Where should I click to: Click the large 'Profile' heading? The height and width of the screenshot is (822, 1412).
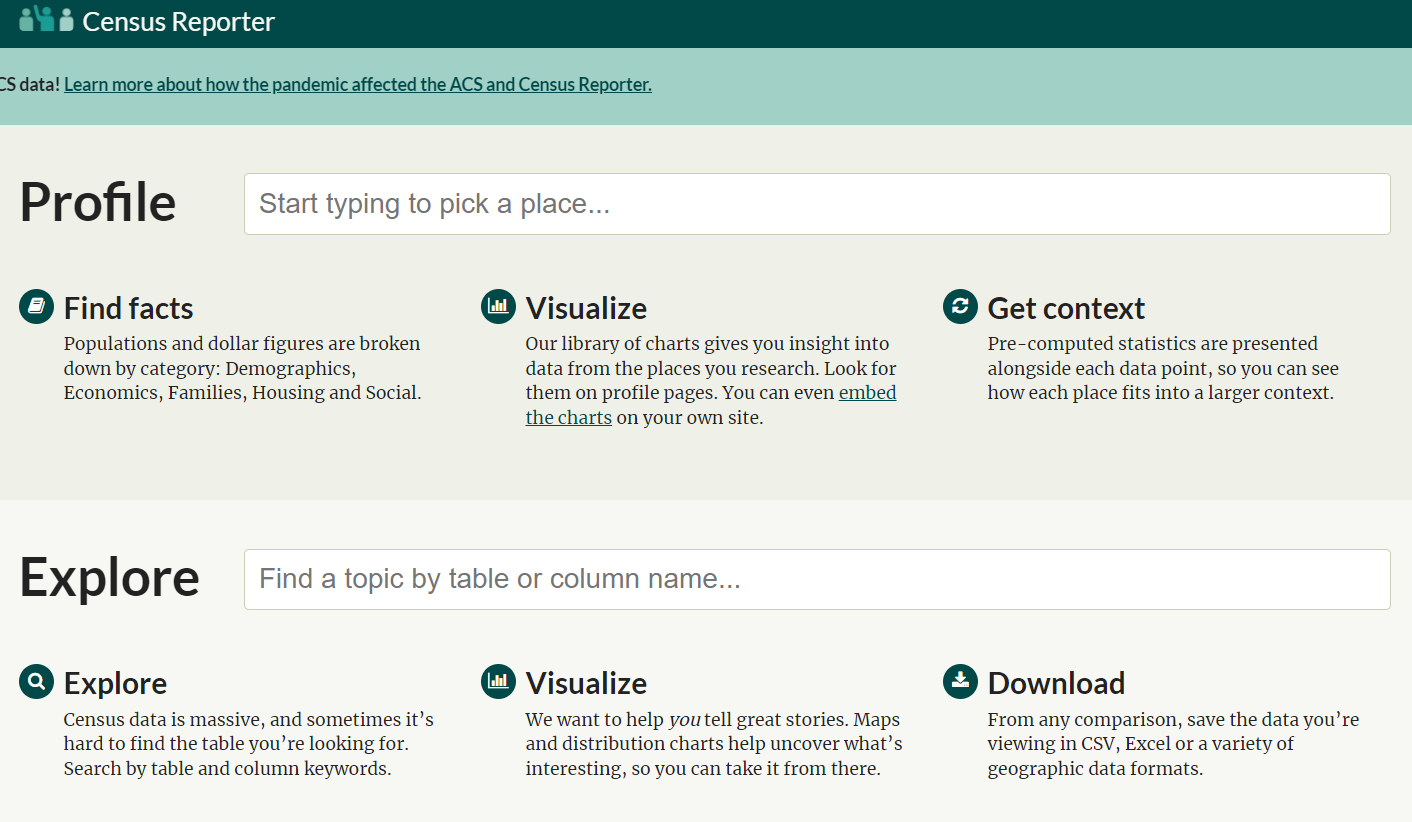[98, 202]
